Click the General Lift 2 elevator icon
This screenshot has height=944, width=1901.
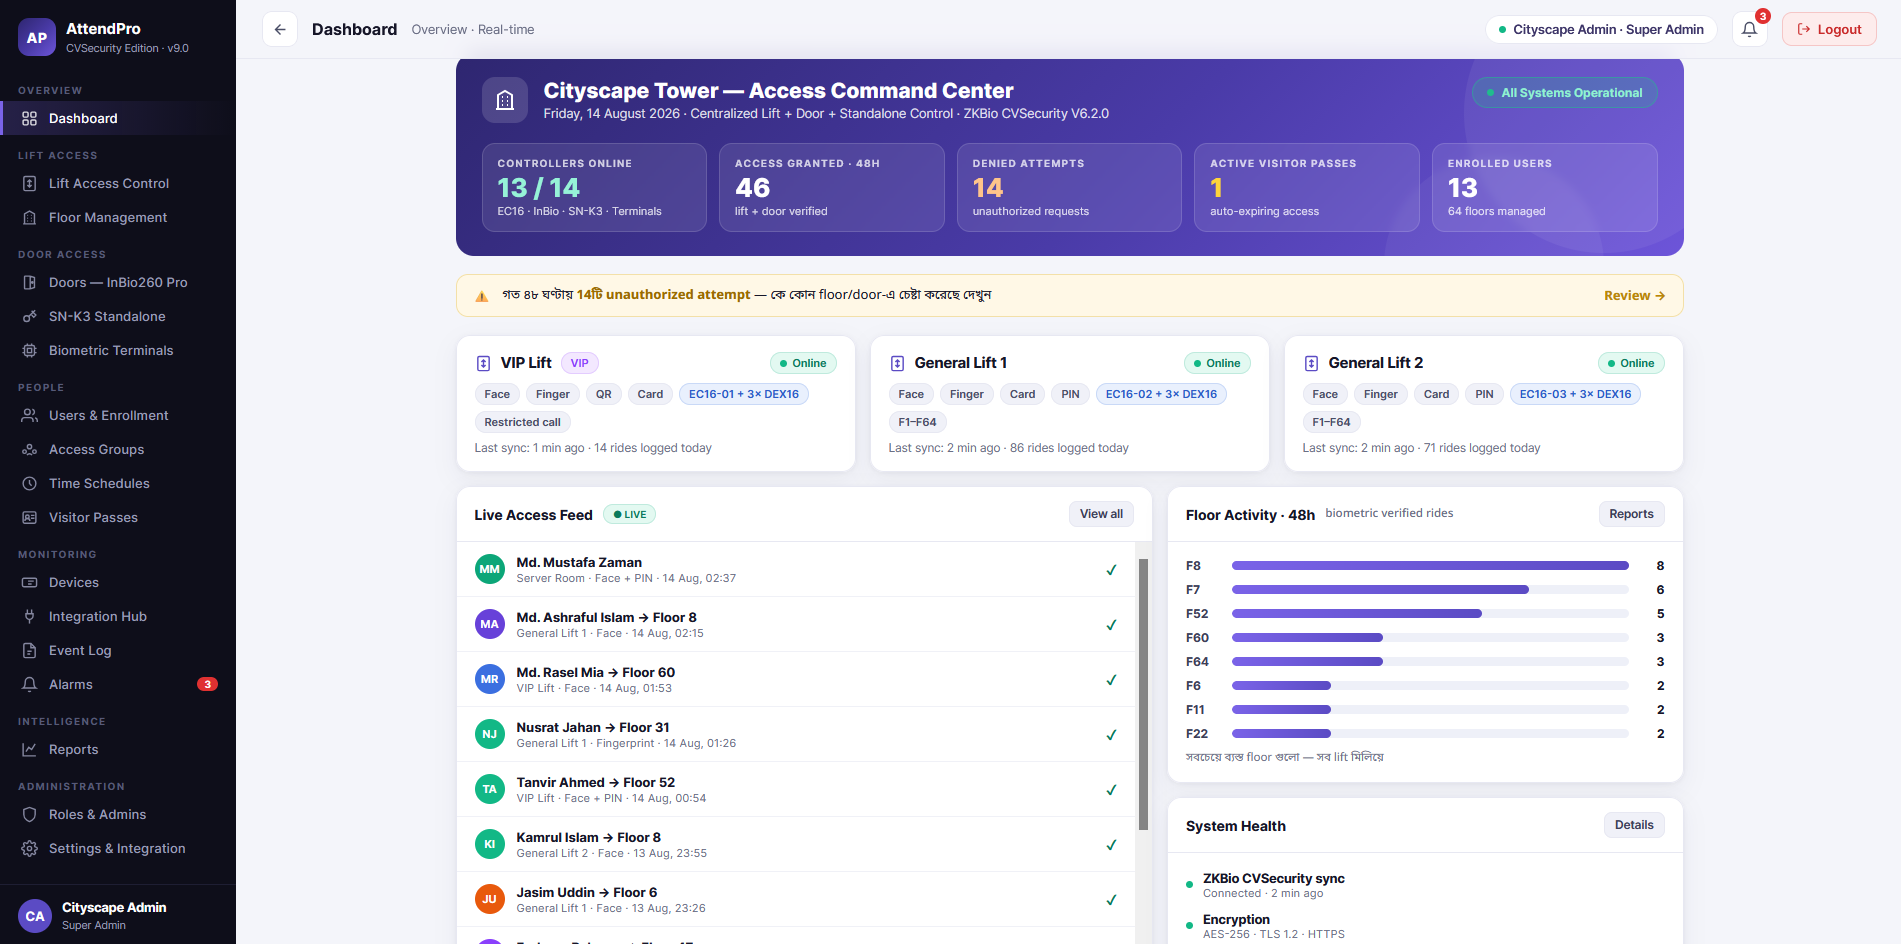1312,363
